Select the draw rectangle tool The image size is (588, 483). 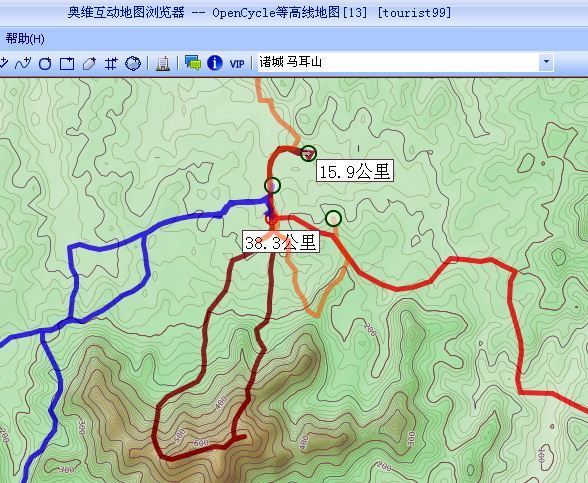[67, 63]
